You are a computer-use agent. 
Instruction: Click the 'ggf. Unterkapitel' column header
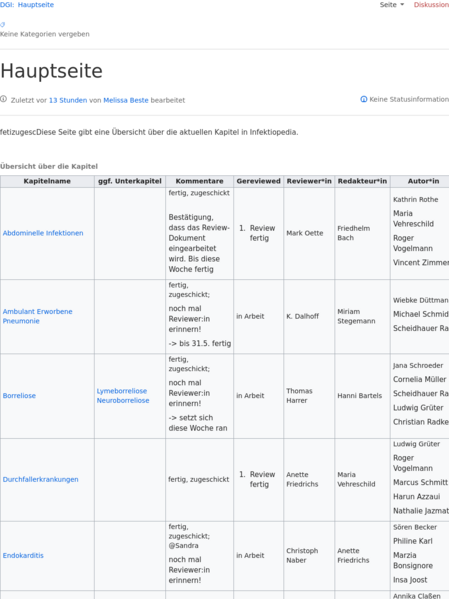pyautogui.click(x=130, y=181)
